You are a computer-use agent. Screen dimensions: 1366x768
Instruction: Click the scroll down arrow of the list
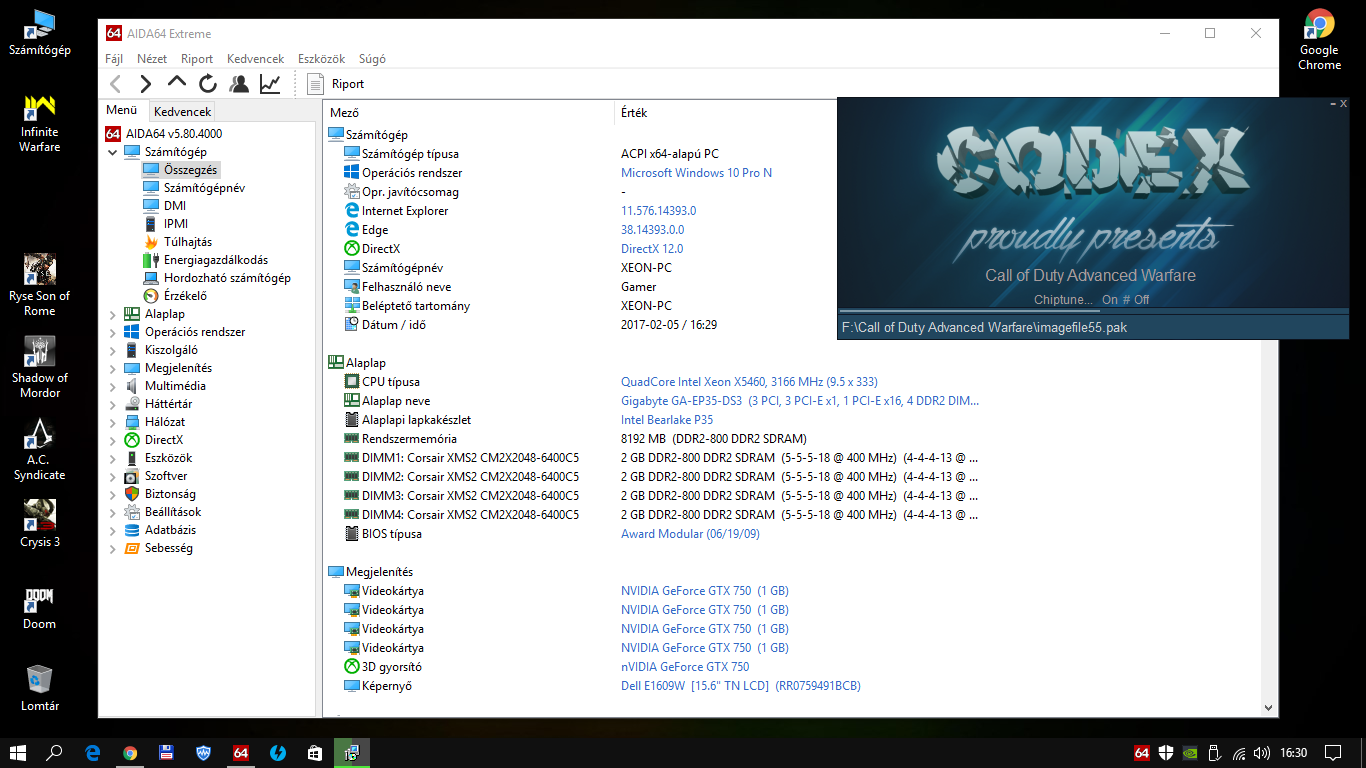tap(1269, 707)
